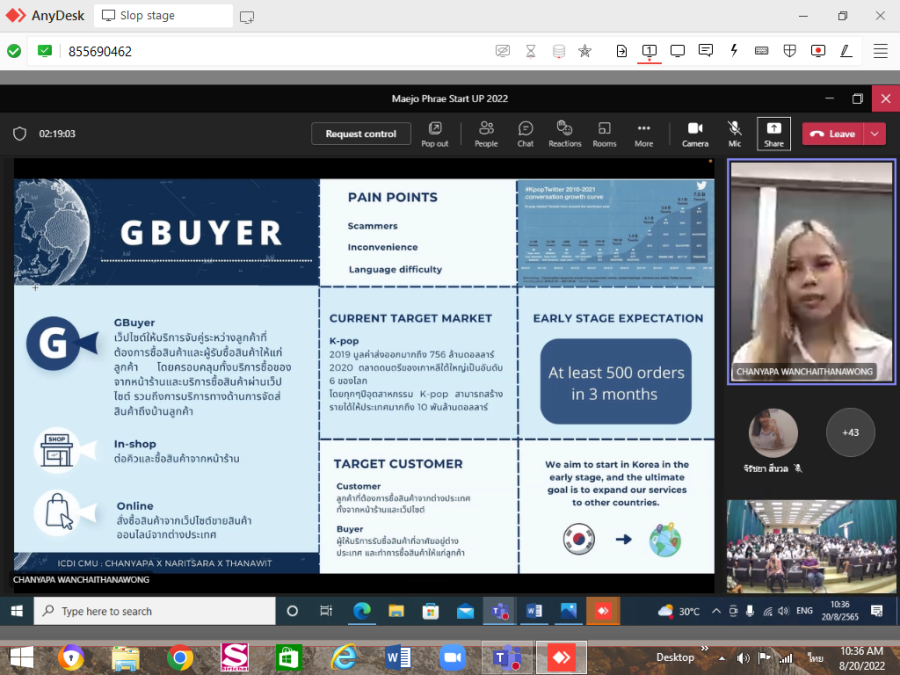Screen dimensions: 900x675
Task: Select the Slop stage session tab
Action: point(164,16)
